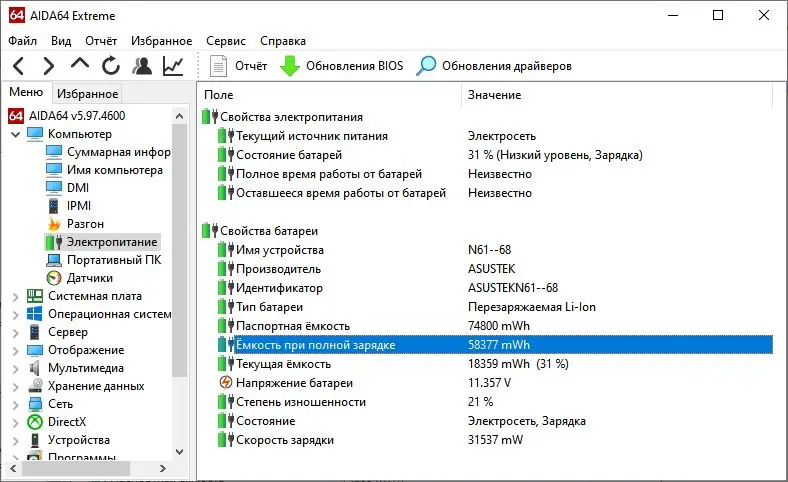Open the graph chart toolbar icon

point(173,66)
